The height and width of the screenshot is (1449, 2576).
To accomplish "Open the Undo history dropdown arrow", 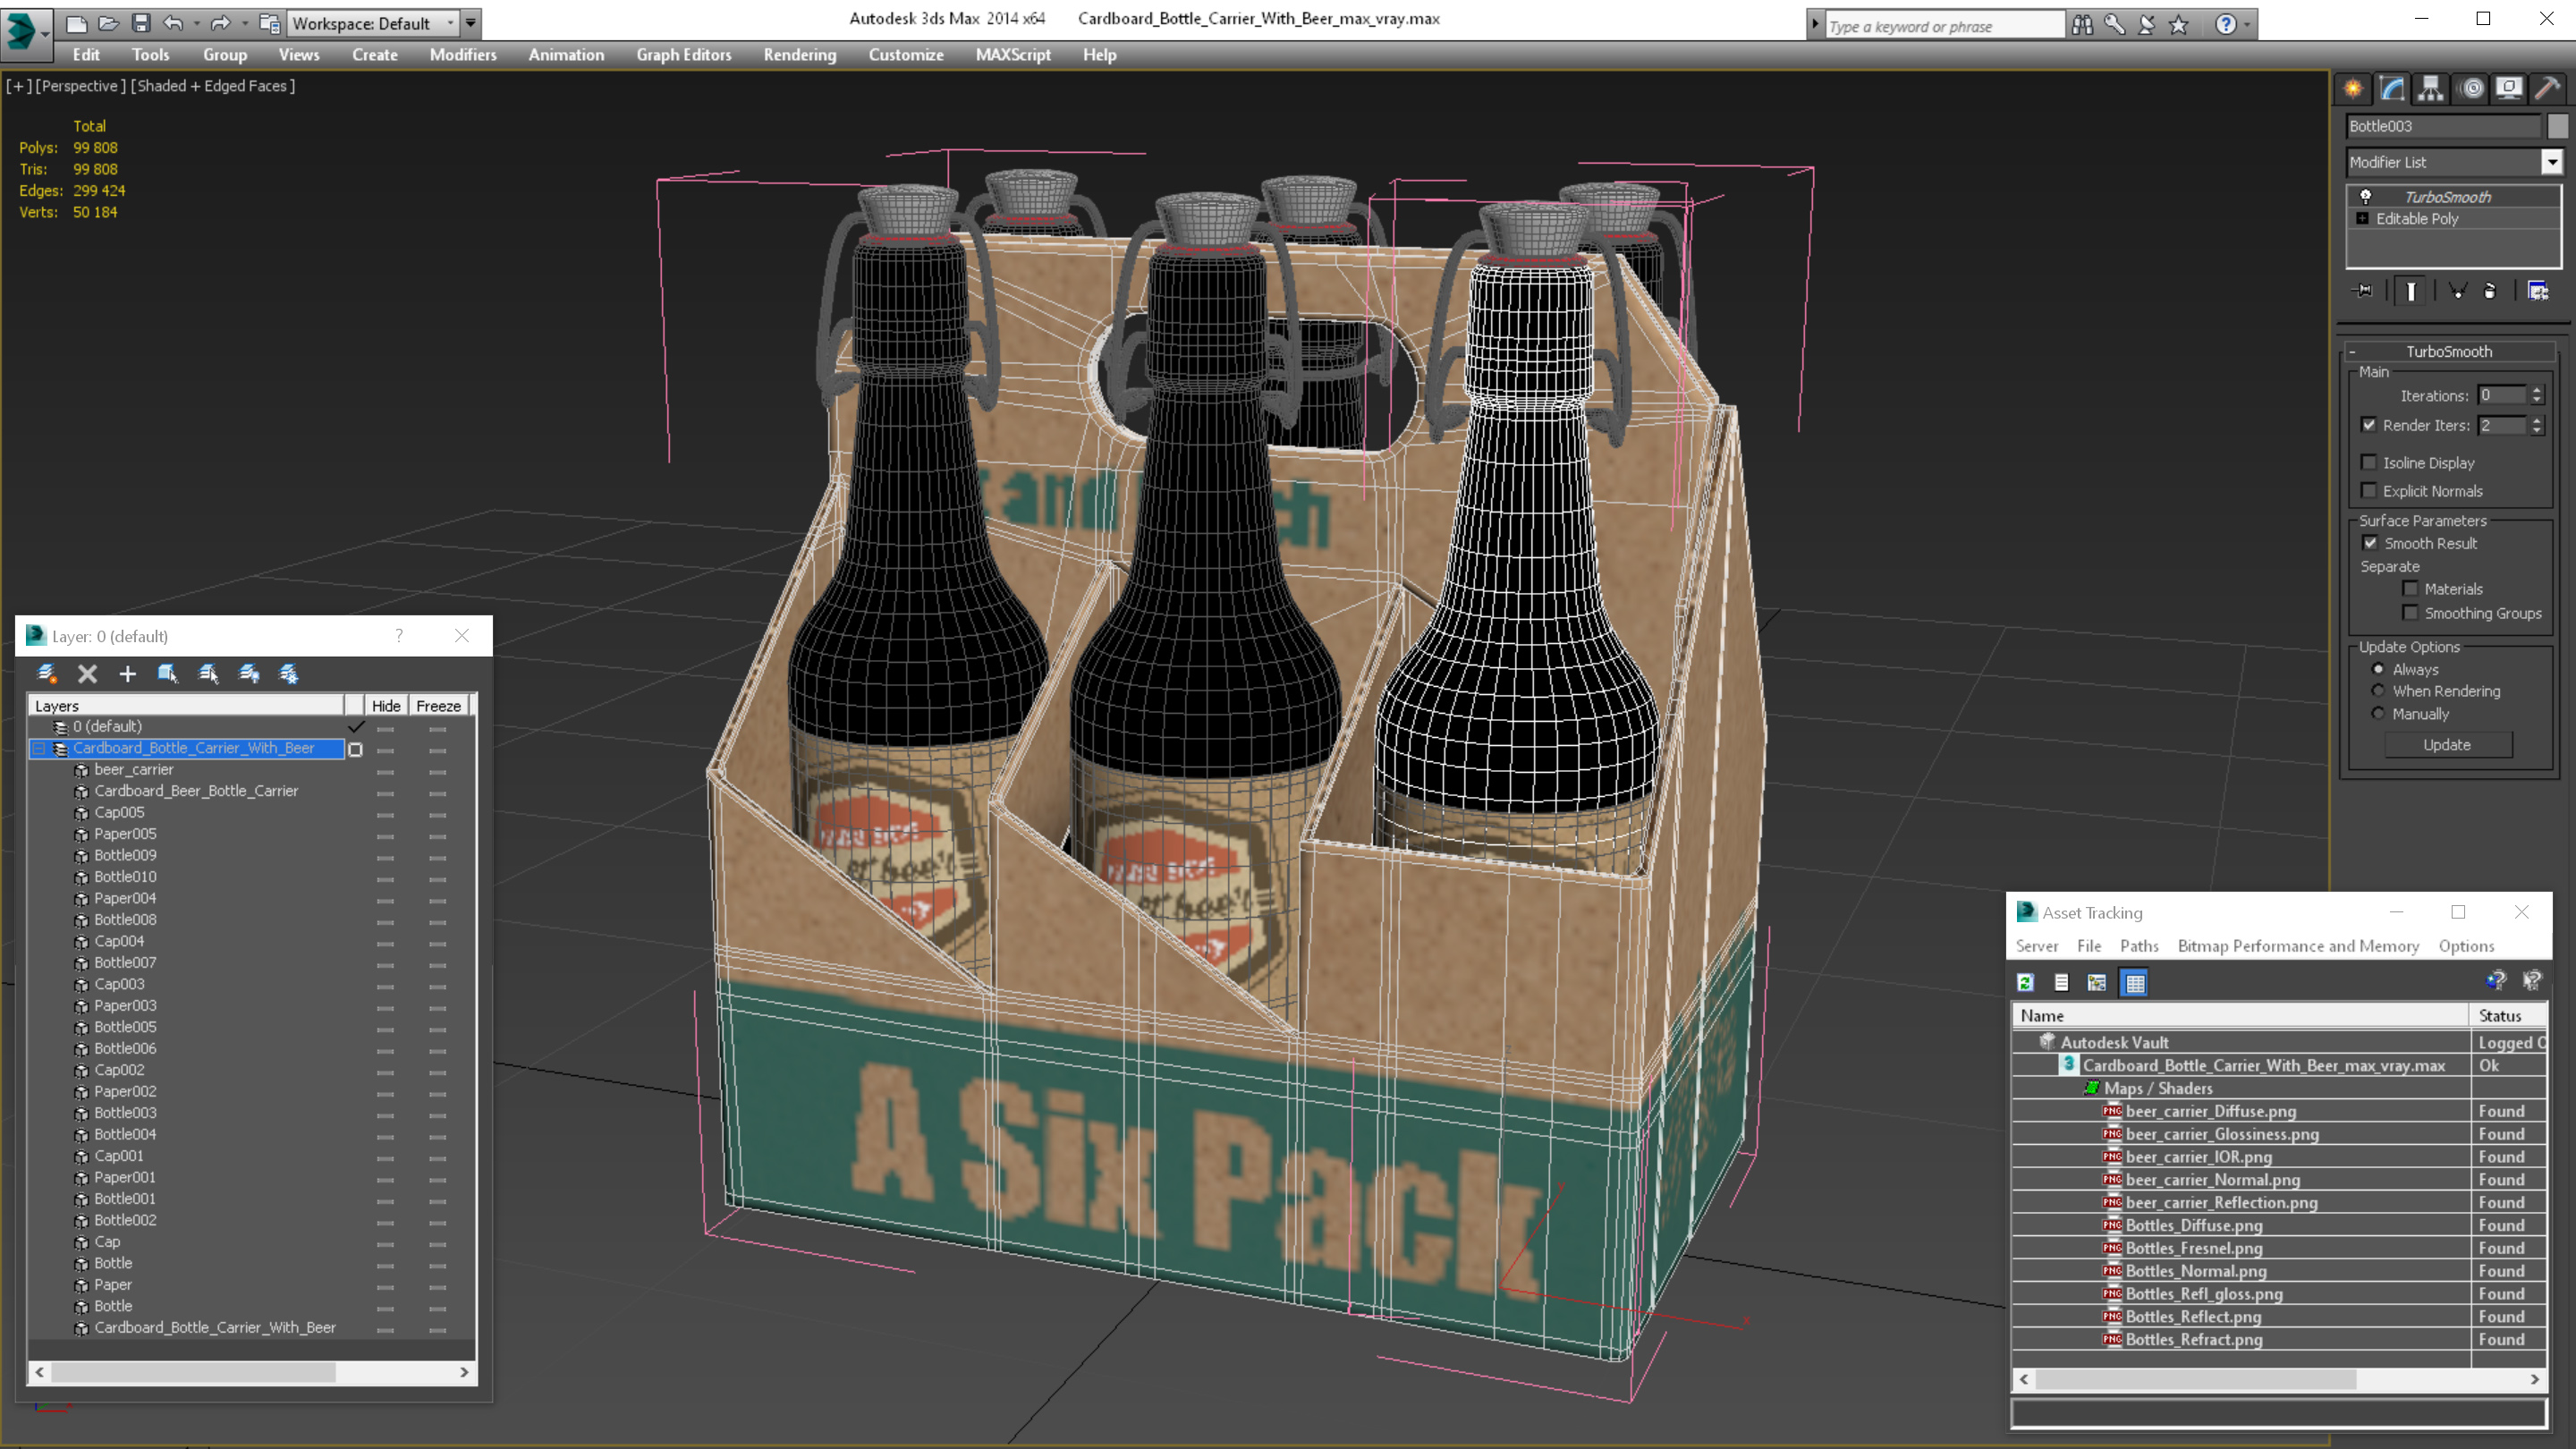I will click(x=196, y=23).
